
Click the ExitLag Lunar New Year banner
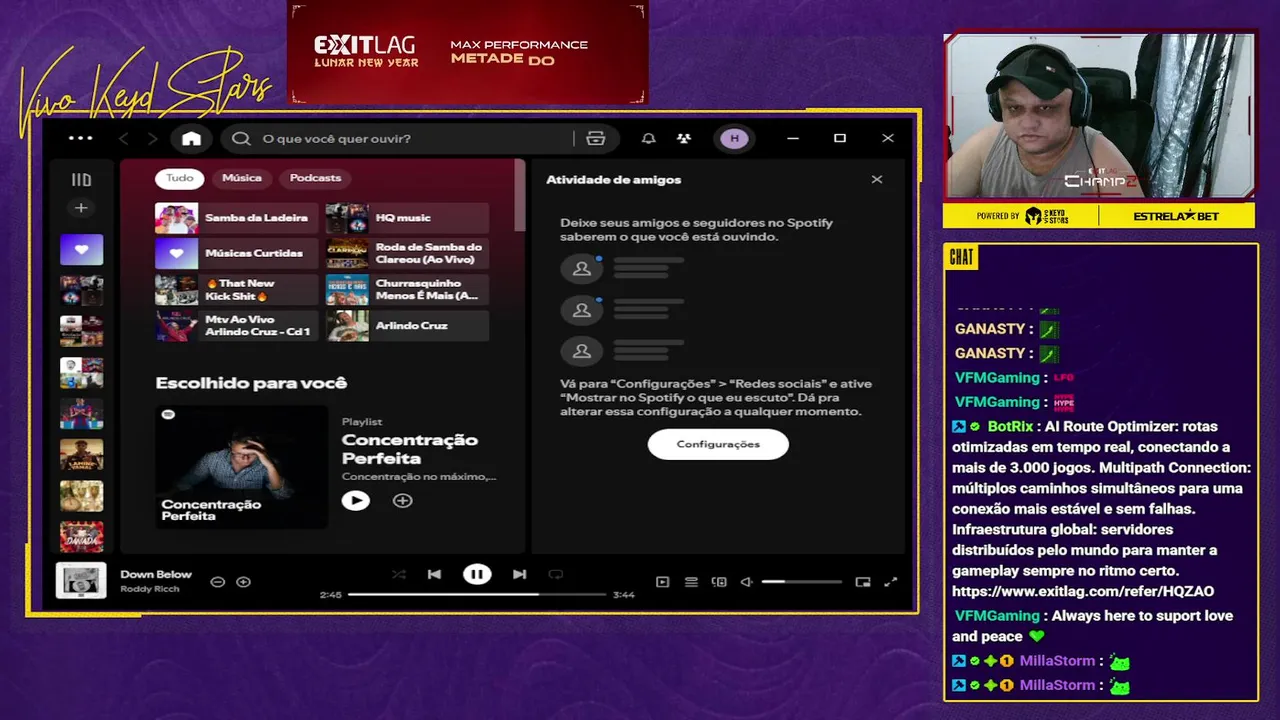pyautogui.click(x=468, y=52)
